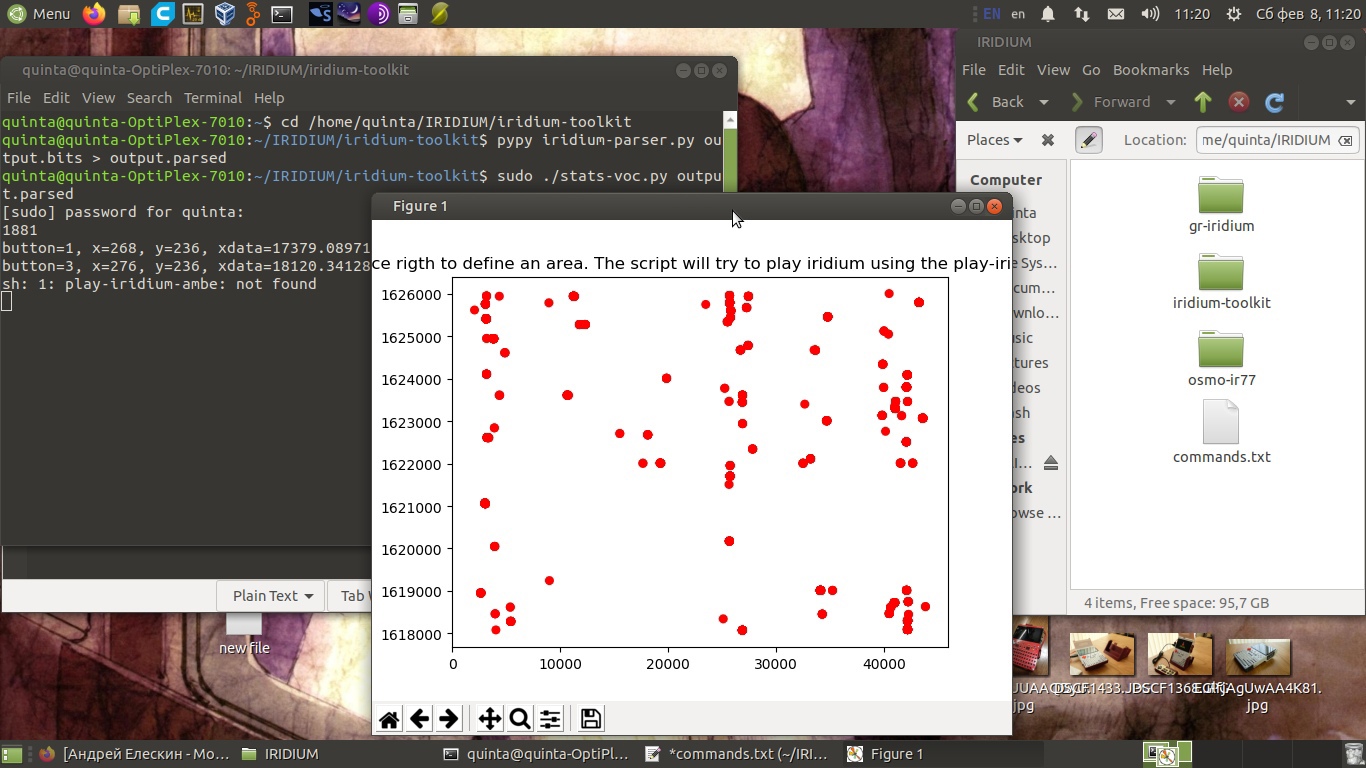Click the Back navigation button

point(996,102)
